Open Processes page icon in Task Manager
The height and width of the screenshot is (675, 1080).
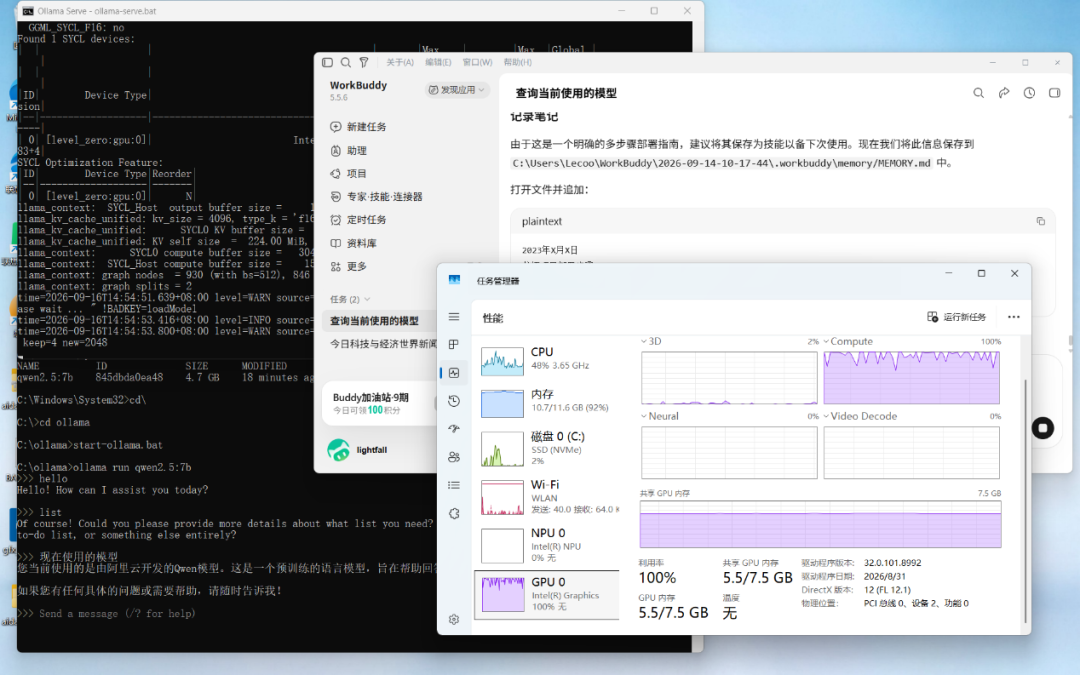tap(454, 344)
